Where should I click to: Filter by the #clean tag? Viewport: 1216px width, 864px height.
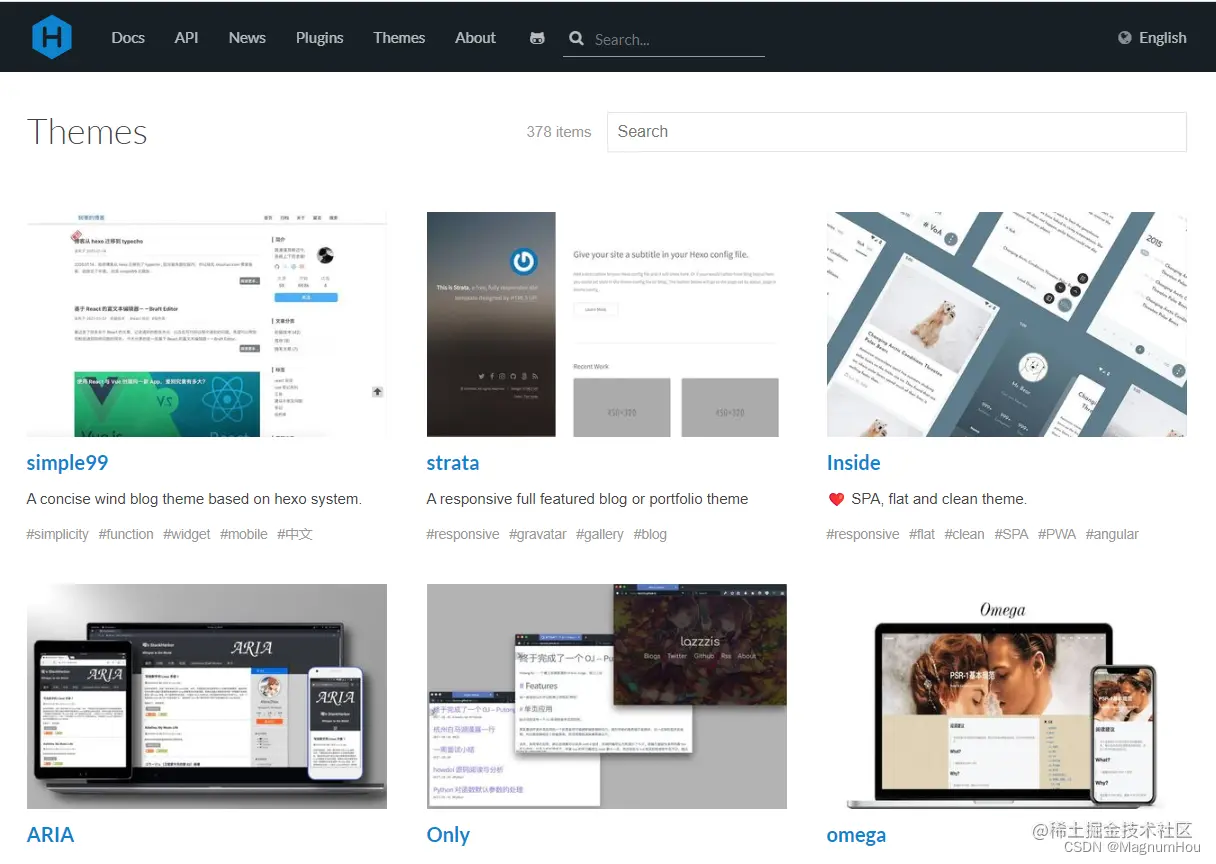tap(965, 534)
